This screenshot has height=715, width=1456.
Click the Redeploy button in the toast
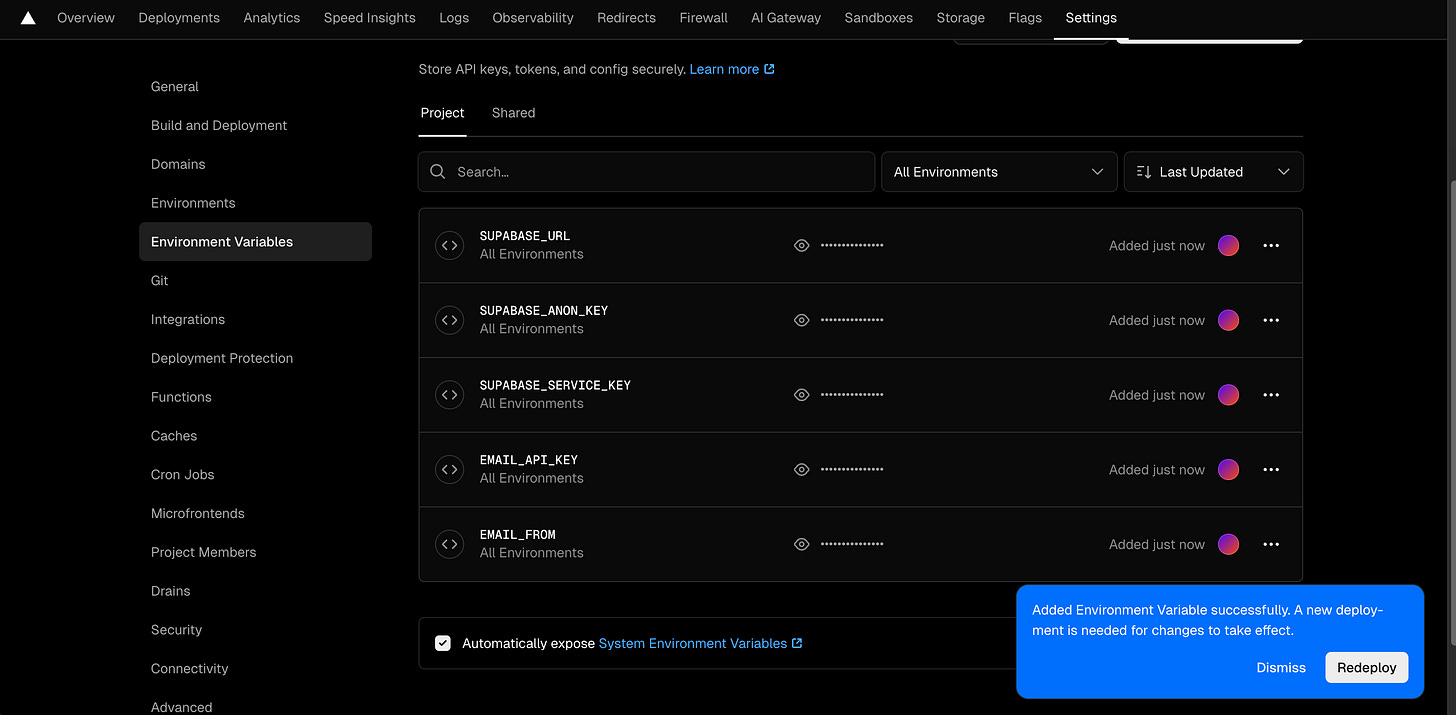1366,667
